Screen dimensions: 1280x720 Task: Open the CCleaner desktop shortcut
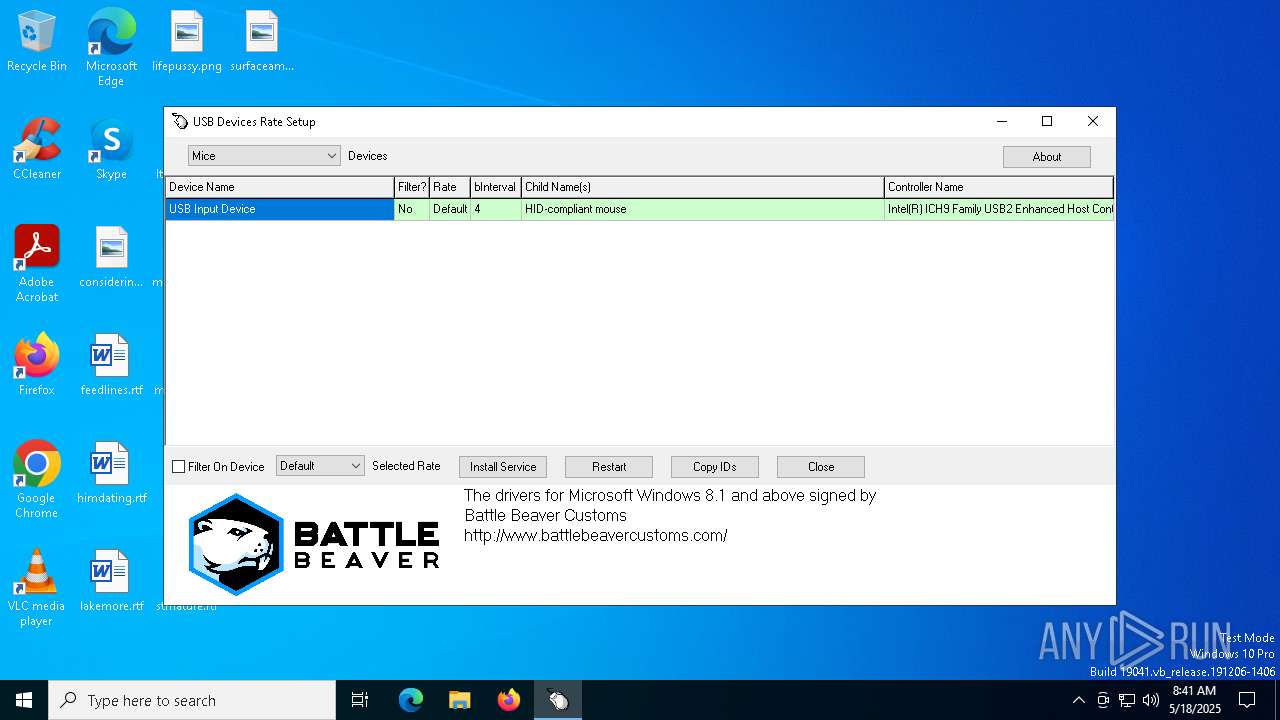[x=37, y=149]
